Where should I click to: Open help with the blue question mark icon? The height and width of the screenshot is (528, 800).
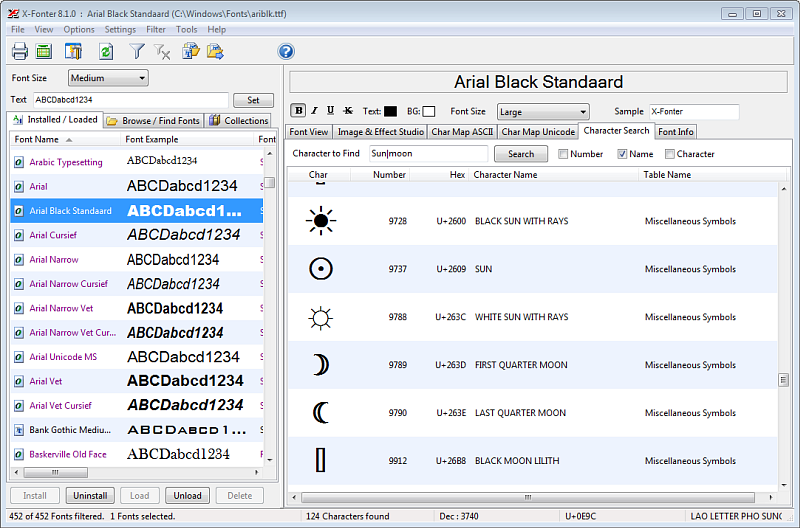pos(286,51)
